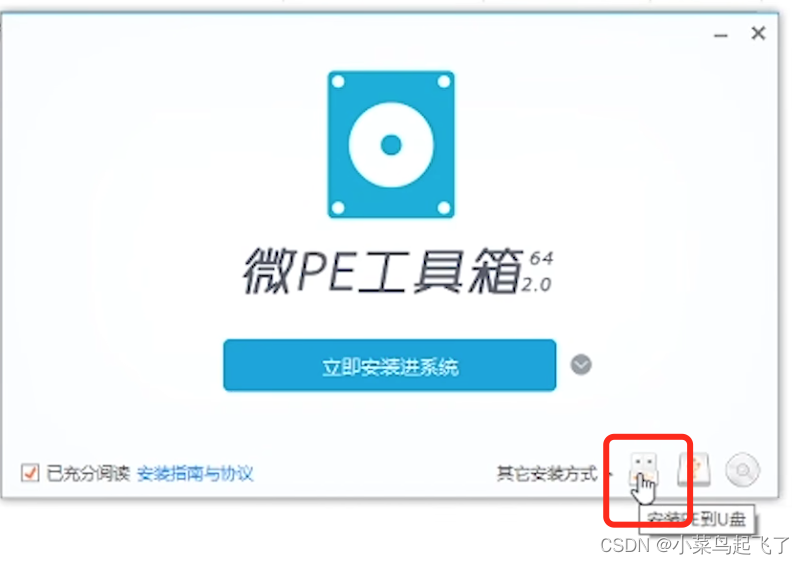Toggle the 已充分阅读 checkbox
The width and height of the screenshot is (804, 564).
pyautogui.click(x=30, y=472)
